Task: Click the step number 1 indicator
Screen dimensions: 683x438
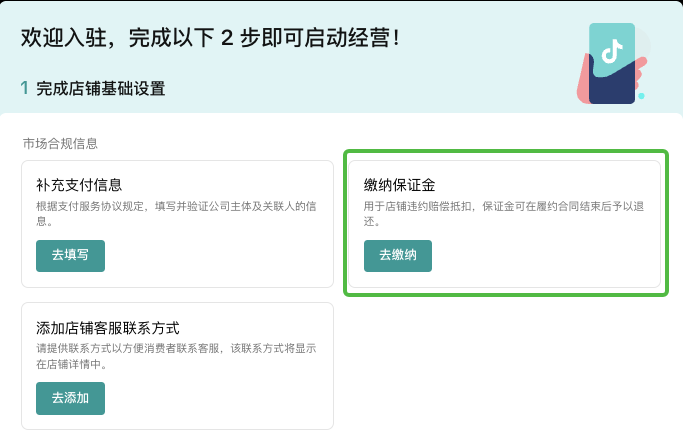Action: point(25,88)
